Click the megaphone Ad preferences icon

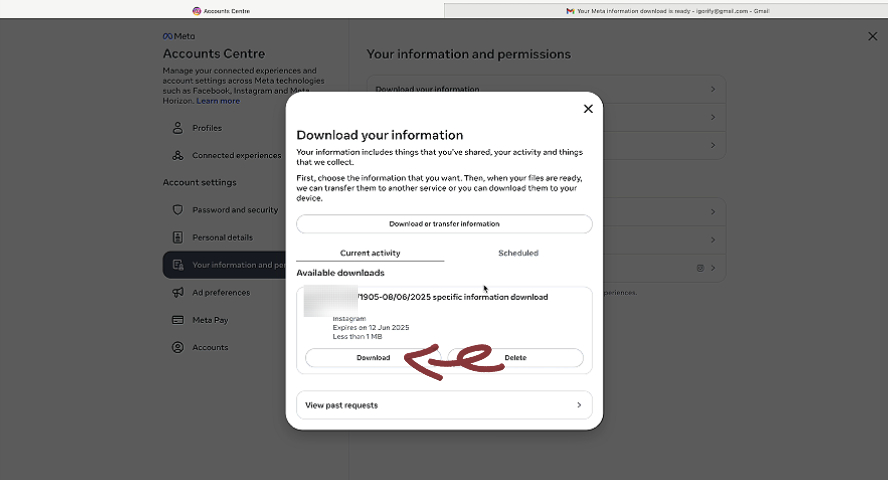click(x=178, y=292)
